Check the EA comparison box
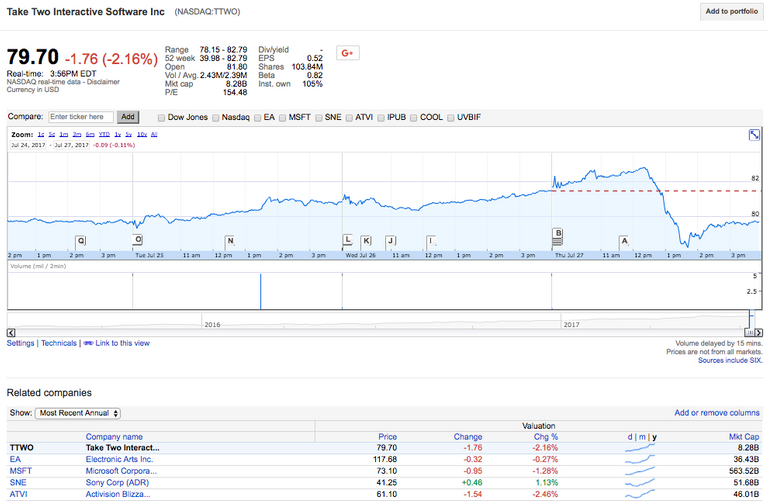 [x=258, y=118]
